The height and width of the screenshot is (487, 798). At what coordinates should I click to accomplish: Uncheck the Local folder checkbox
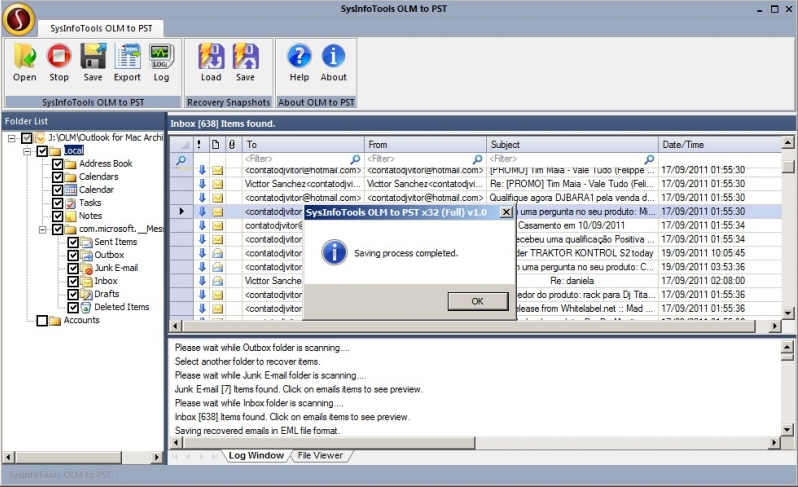(42, 151)
